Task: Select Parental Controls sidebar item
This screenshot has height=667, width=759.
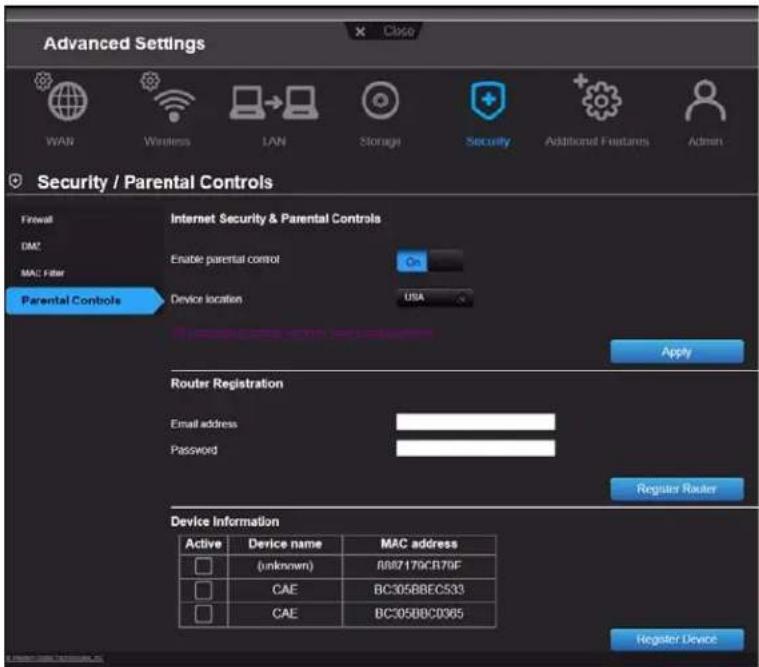Action: point(85,301)
